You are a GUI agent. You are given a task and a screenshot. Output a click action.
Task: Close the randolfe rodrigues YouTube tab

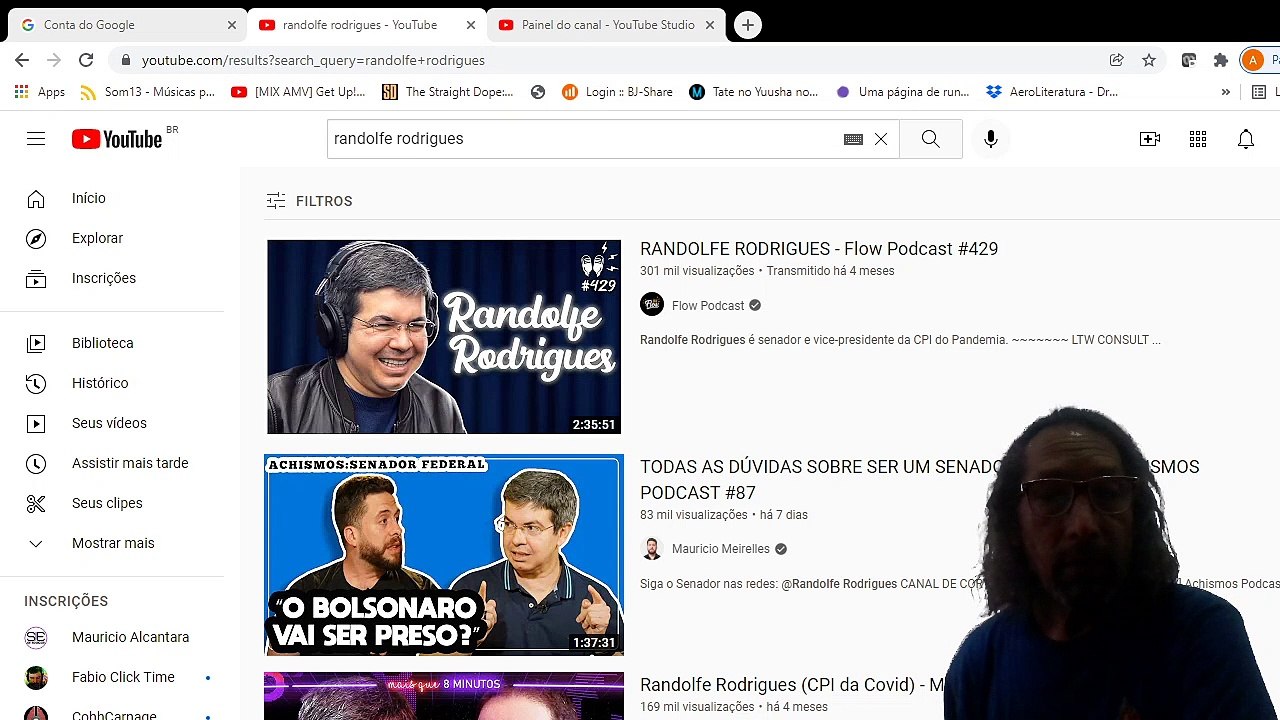[x=471, y=25]
